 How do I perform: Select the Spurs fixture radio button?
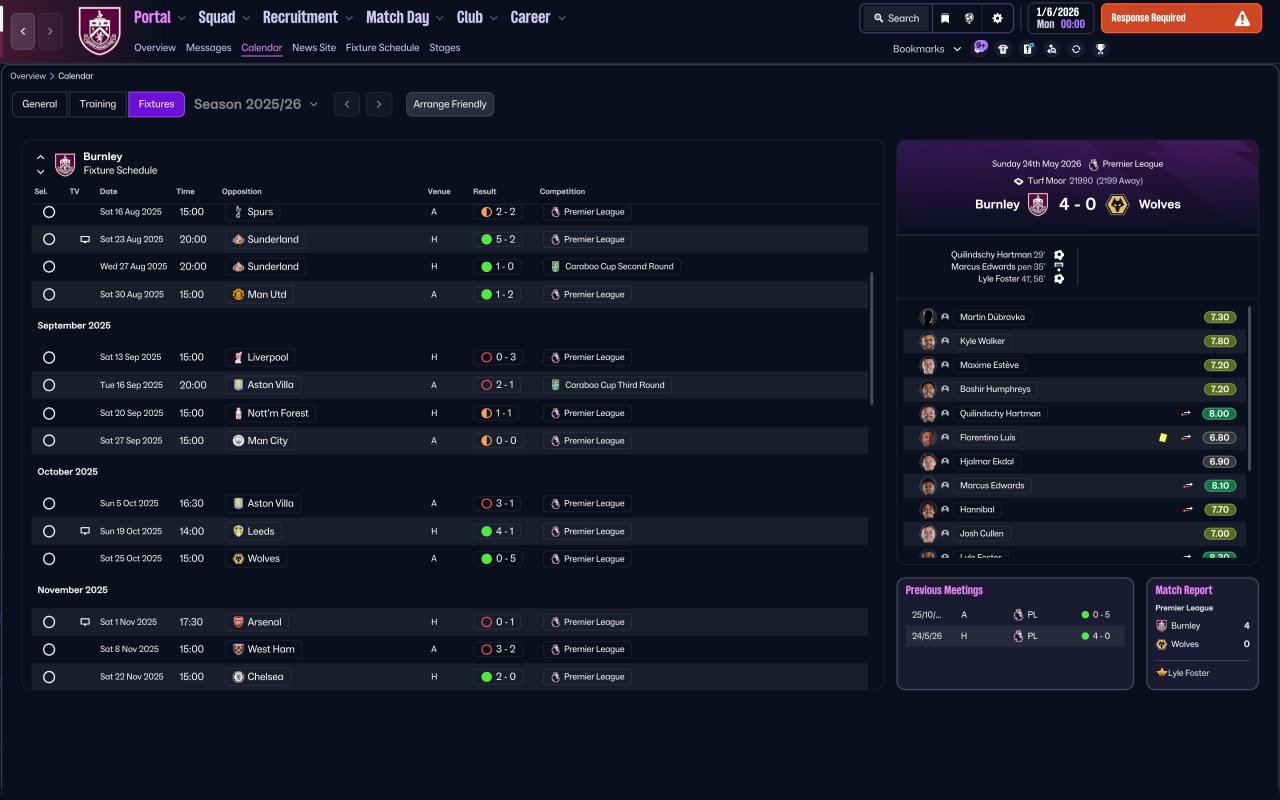[49, 212]
